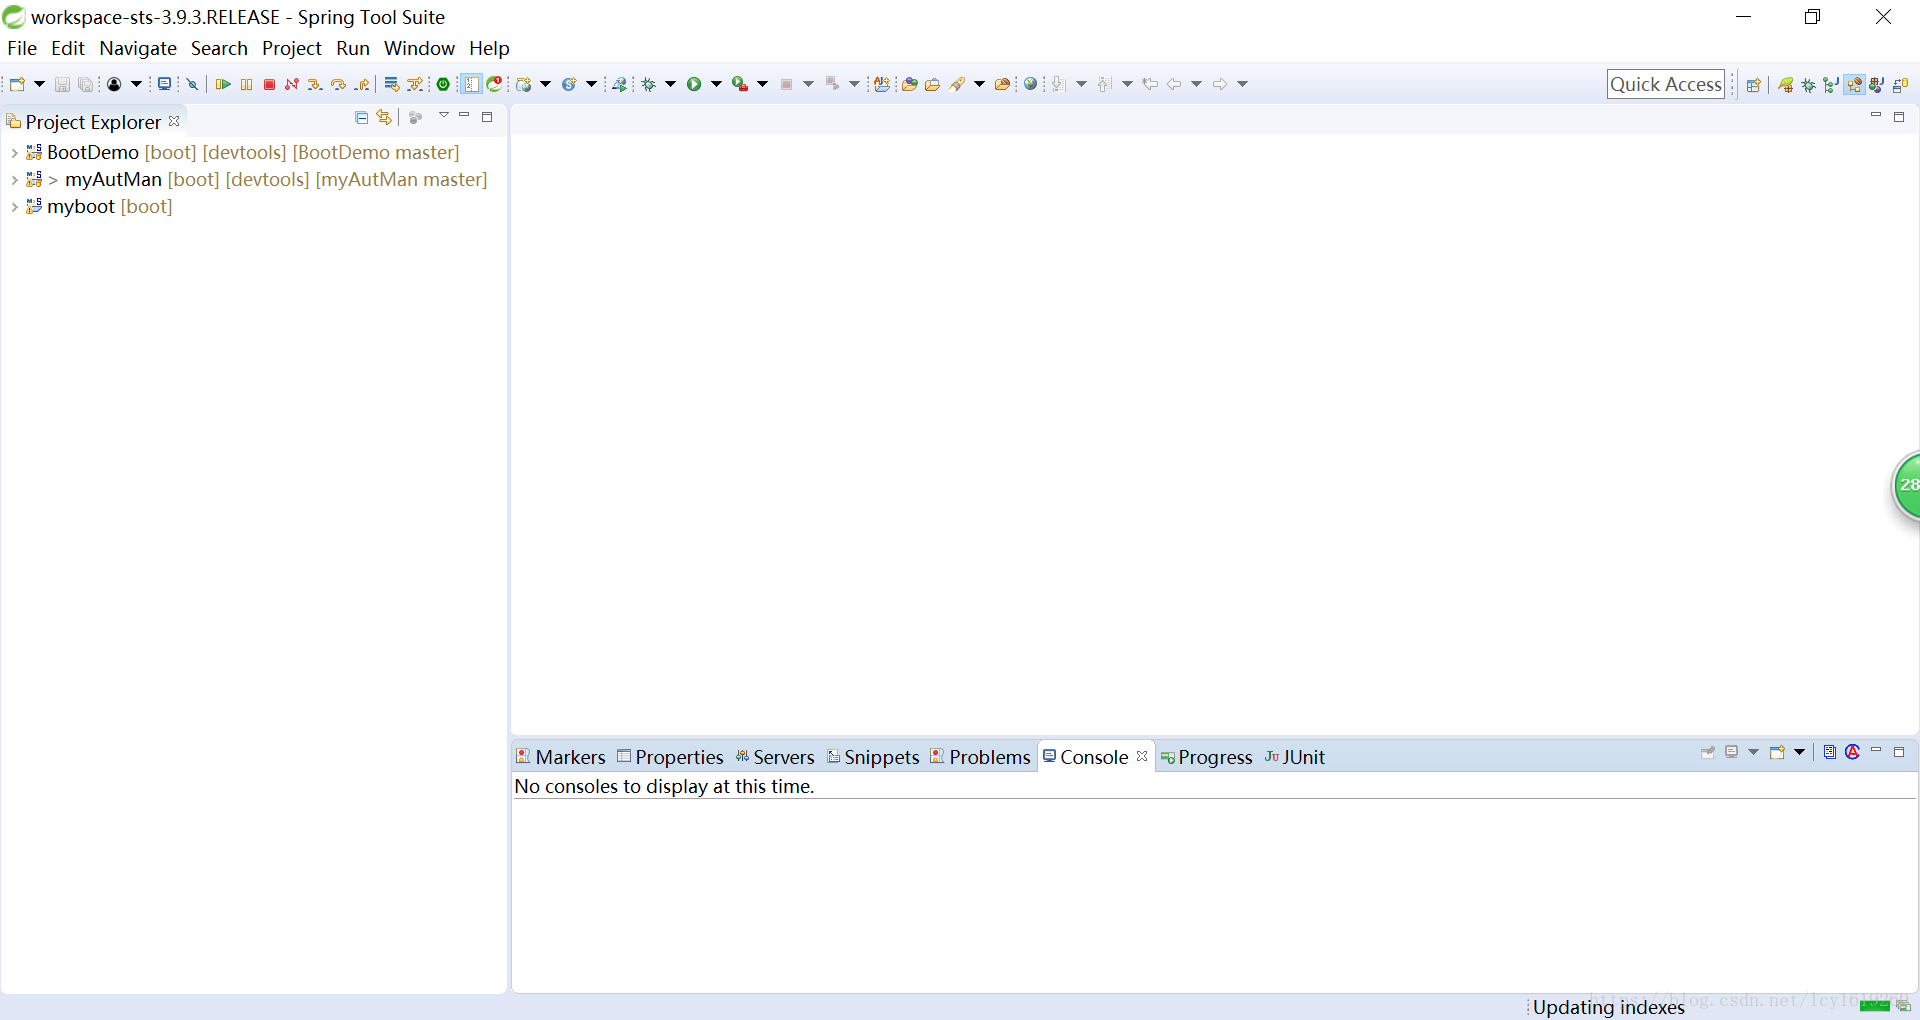Expand the BootDemo project node
This screenshot has height=1020, width=1920.
click(14, 153)
